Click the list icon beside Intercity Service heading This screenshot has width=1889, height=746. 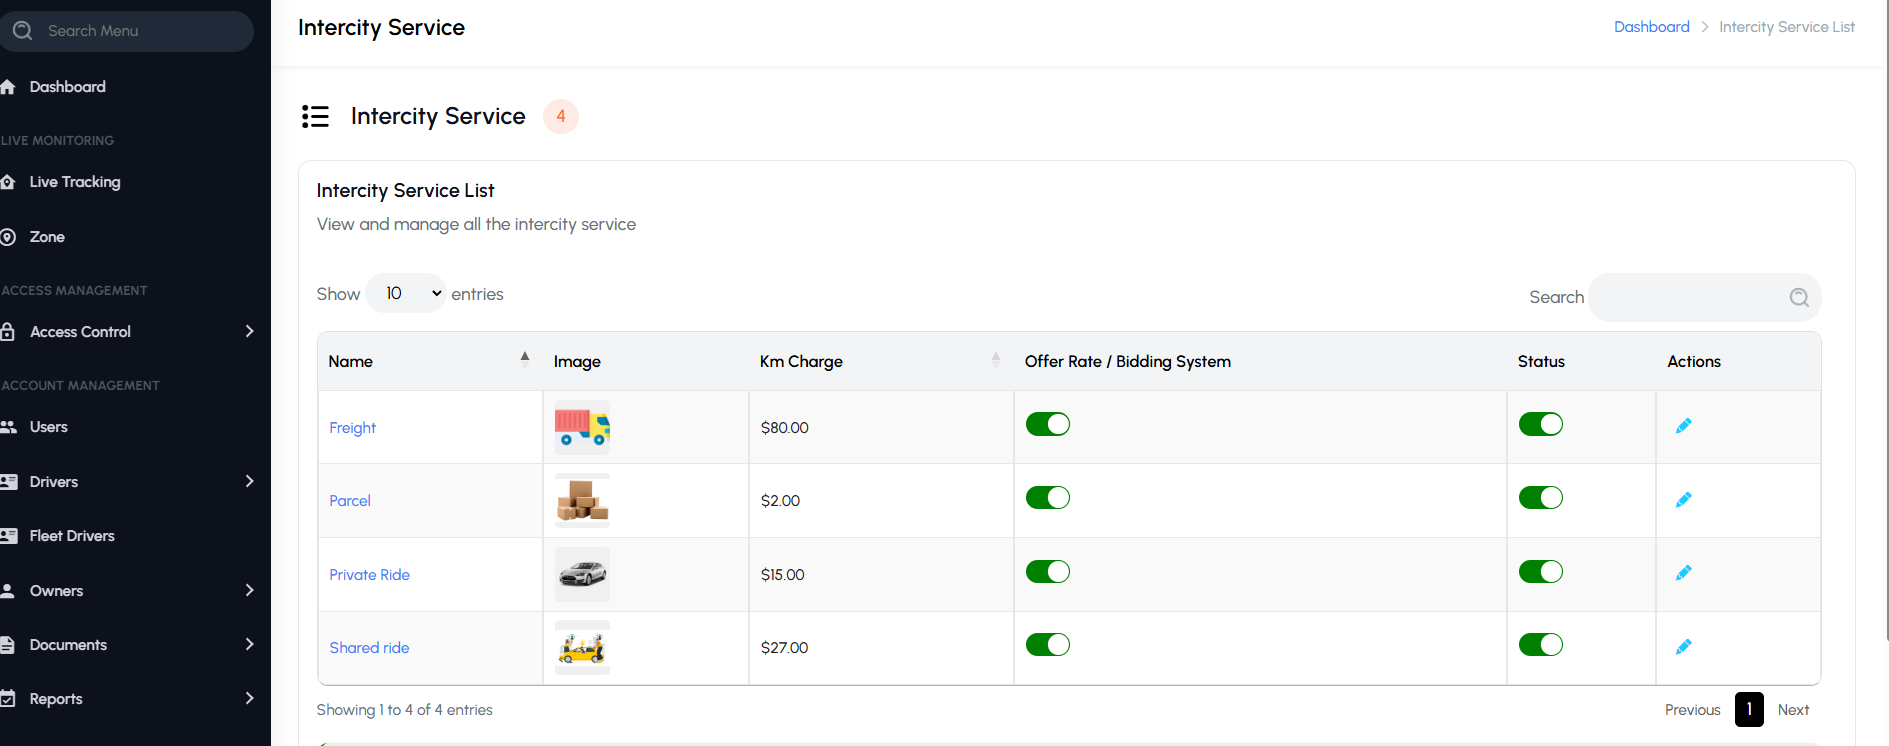(315, 117)
